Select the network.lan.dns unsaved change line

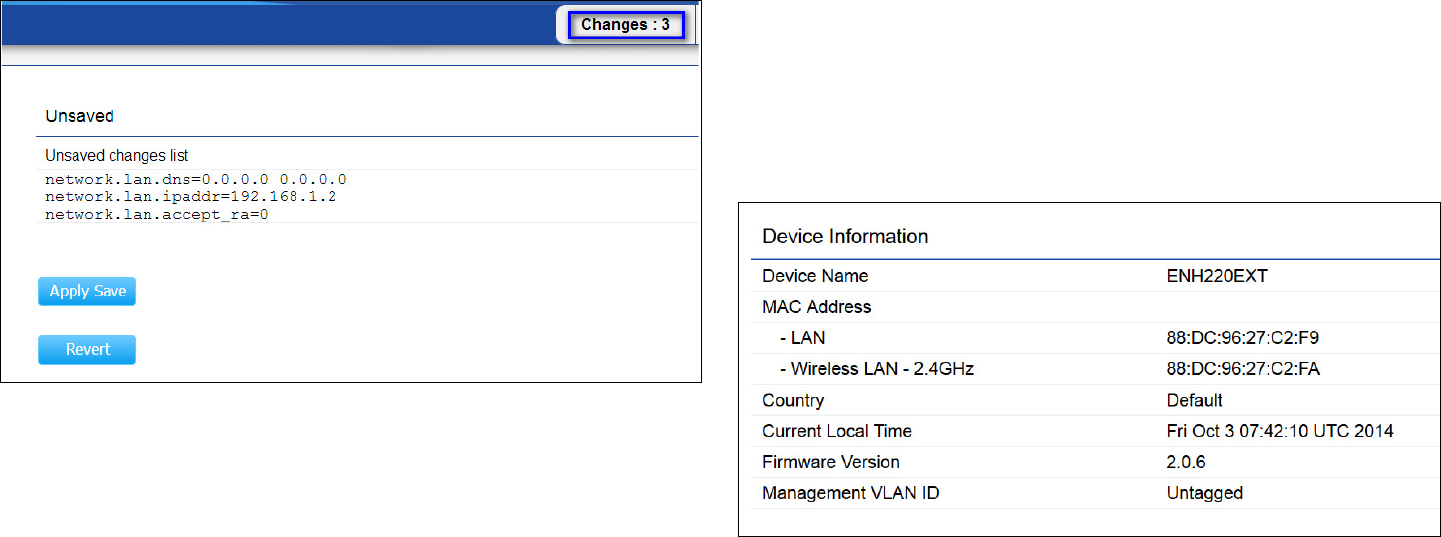[x=196, y=179]
